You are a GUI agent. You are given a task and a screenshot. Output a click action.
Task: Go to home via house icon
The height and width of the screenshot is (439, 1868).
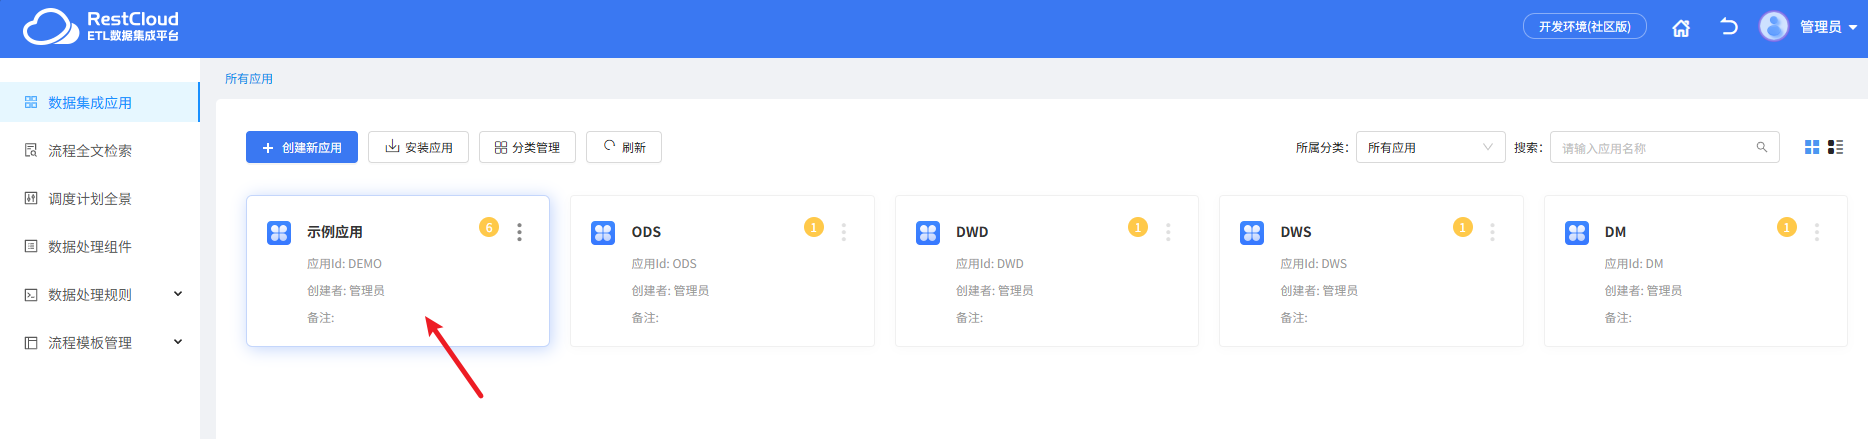click(1681, 28)
